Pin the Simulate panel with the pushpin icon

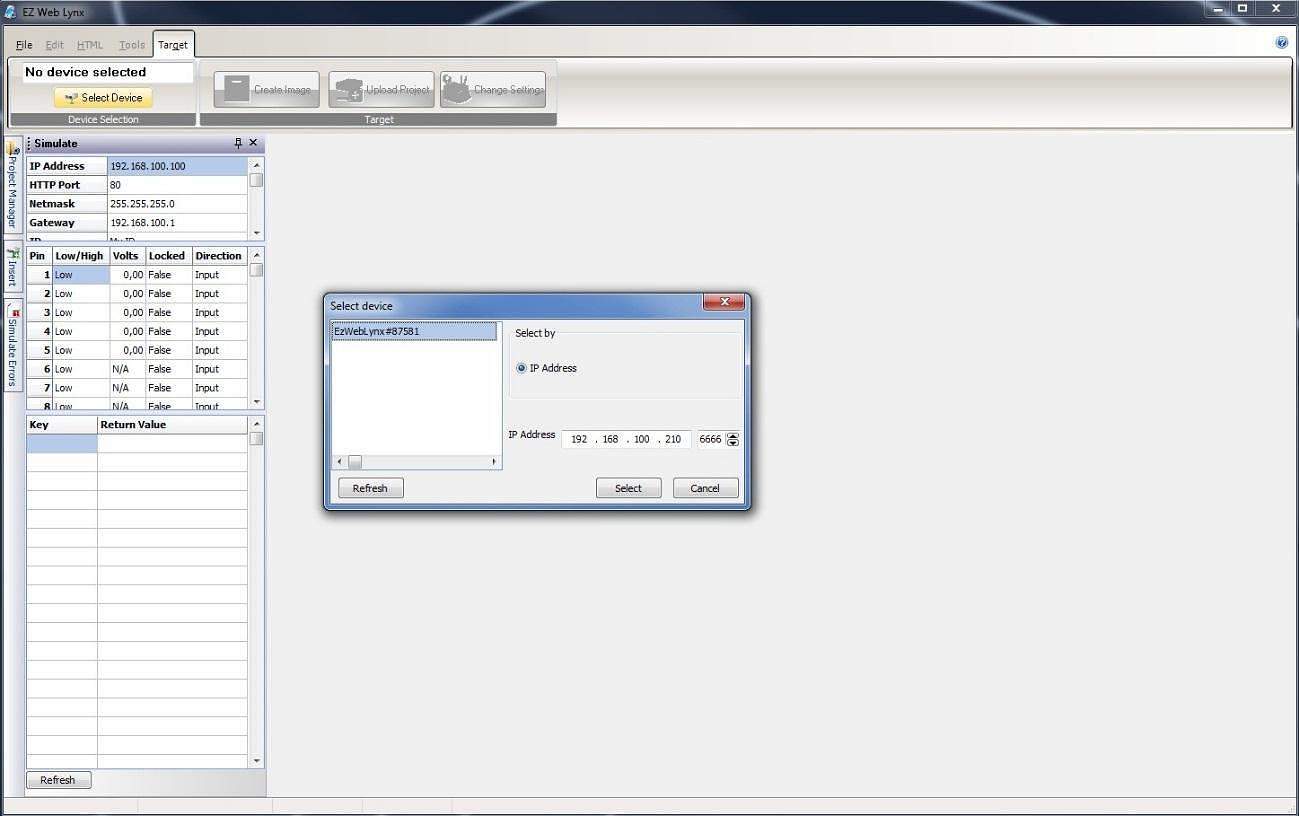(x=238, y=143)
